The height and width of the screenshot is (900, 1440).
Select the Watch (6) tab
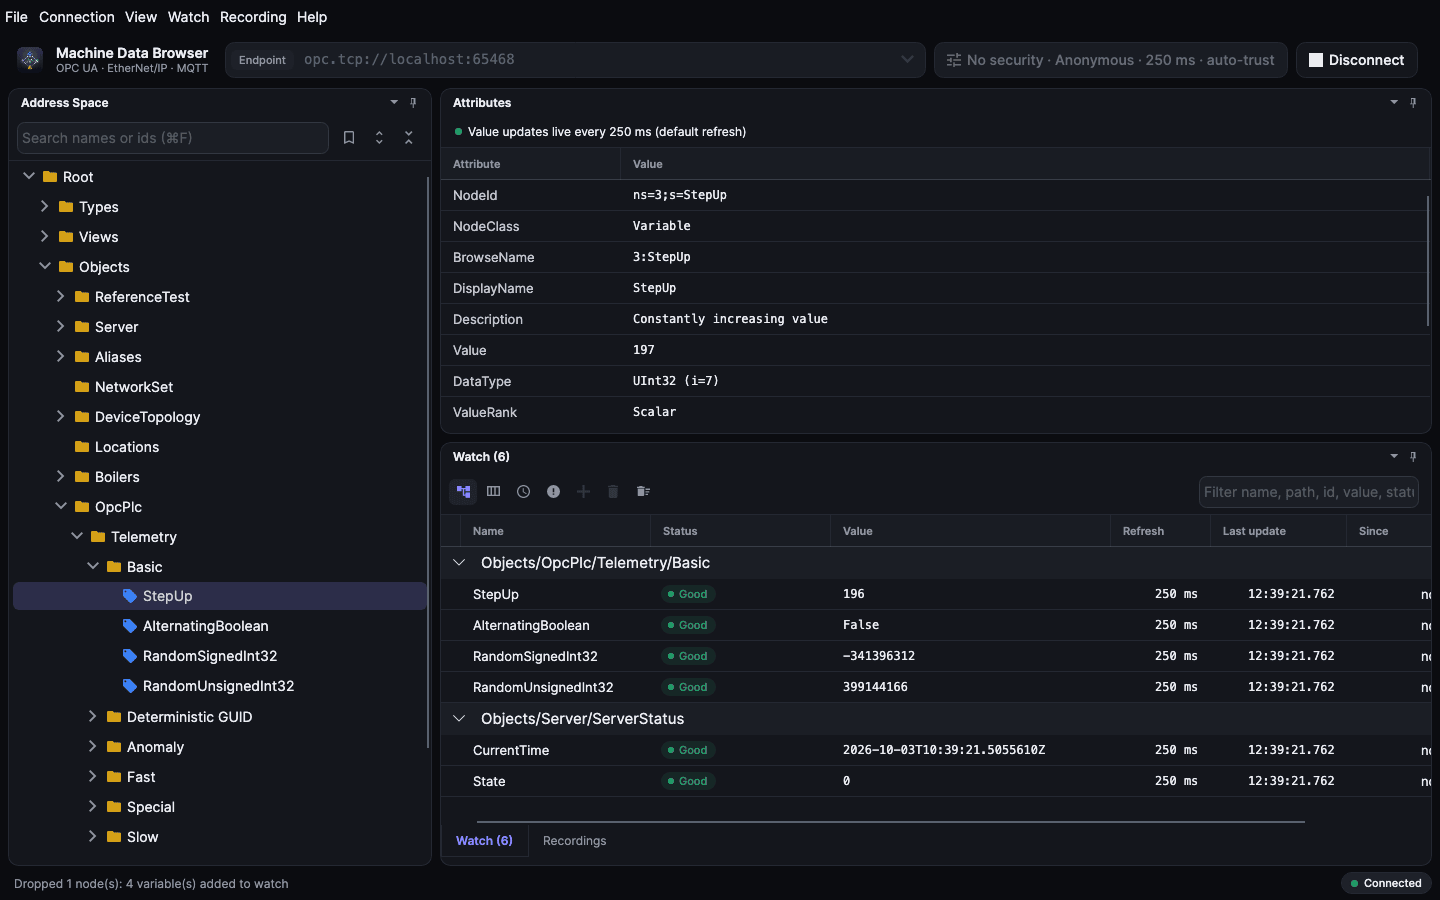[x=484, y=841]
